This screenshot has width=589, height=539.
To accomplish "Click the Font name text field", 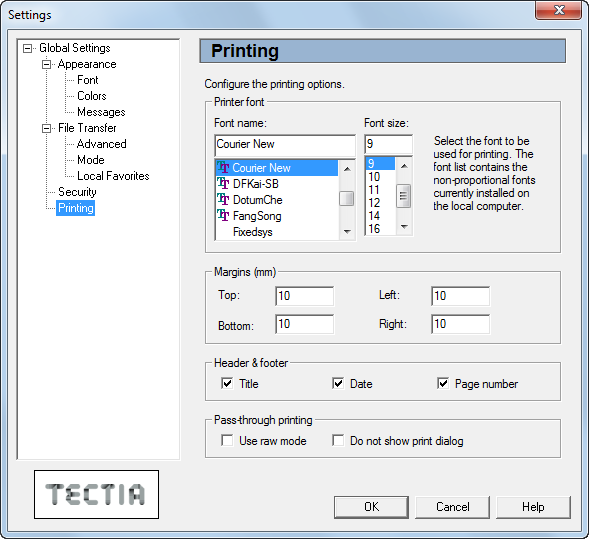I will (x=285, y=145).
